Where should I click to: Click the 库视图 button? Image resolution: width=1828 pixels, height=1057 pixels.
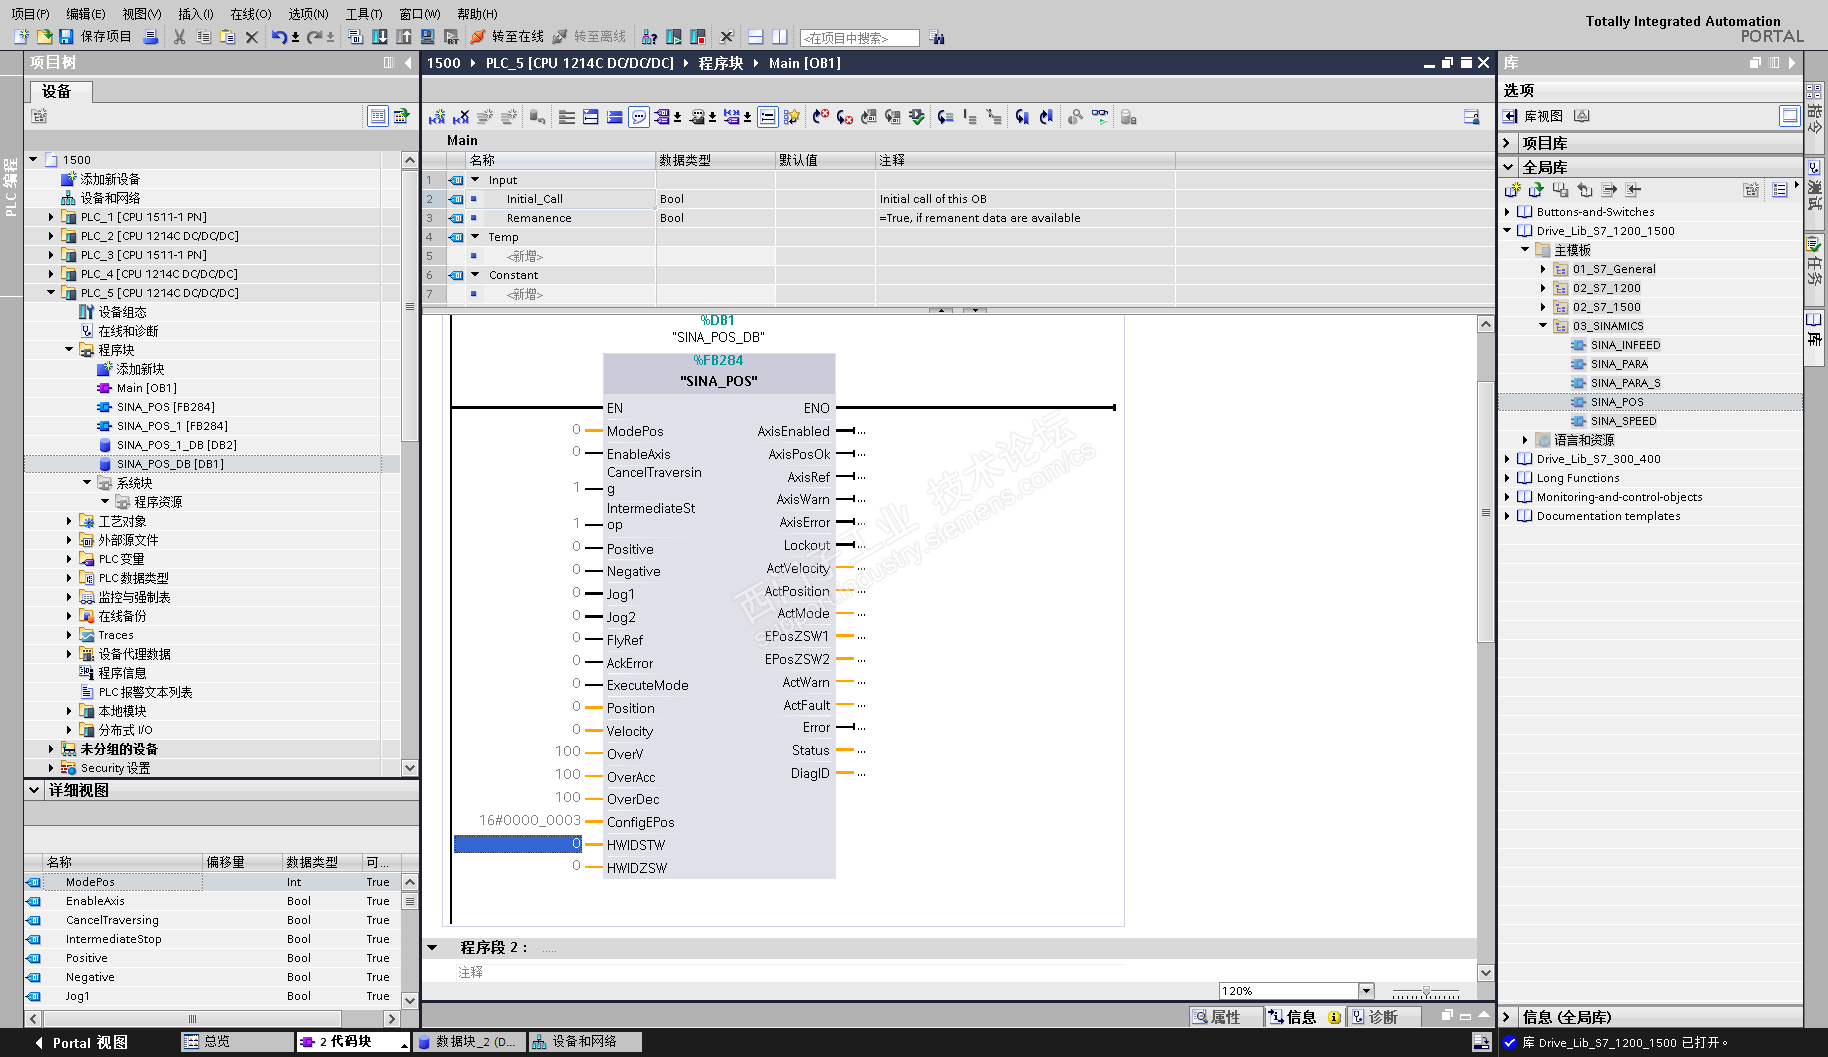1535,116
